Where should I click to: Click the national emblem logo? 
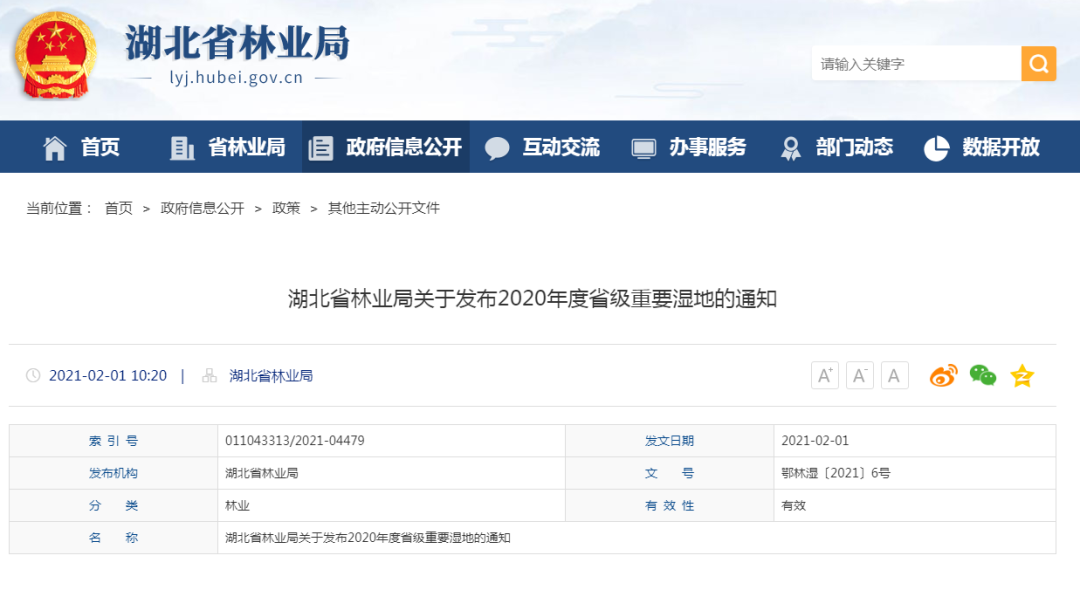55,55
